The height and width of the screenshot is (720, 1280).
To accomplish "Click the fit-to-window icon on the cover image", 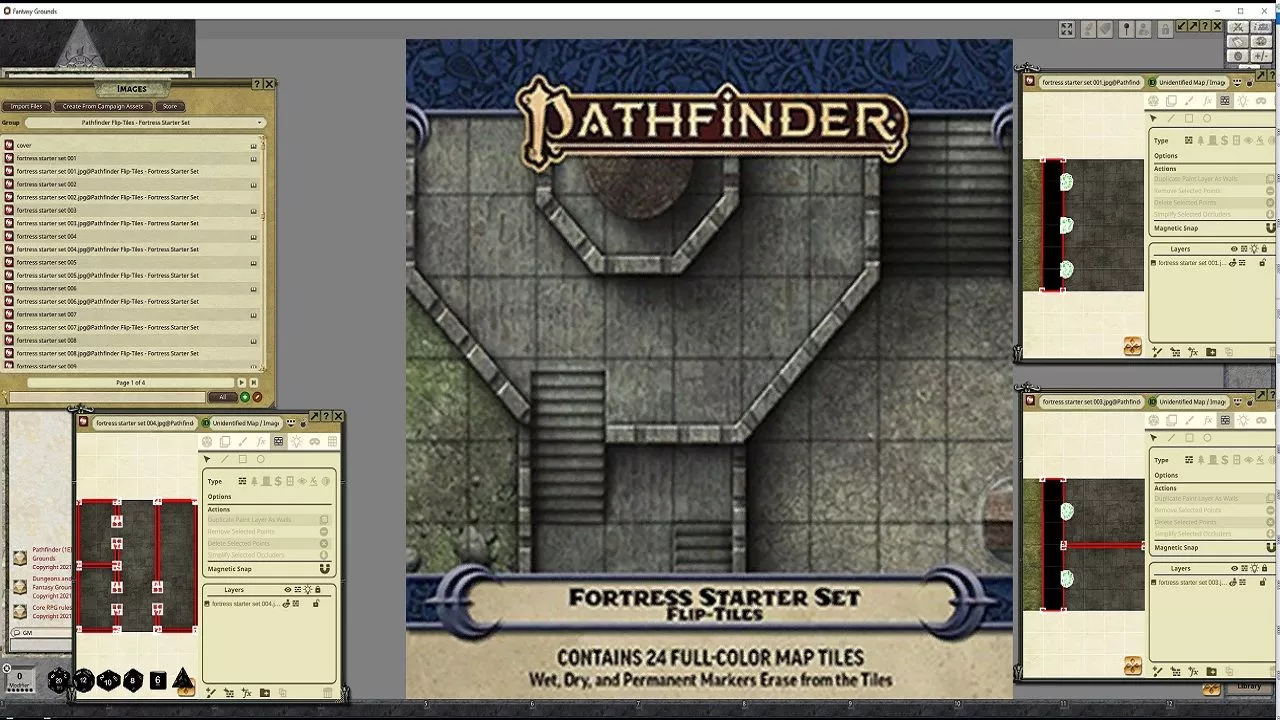I will tap(1067, 30).
